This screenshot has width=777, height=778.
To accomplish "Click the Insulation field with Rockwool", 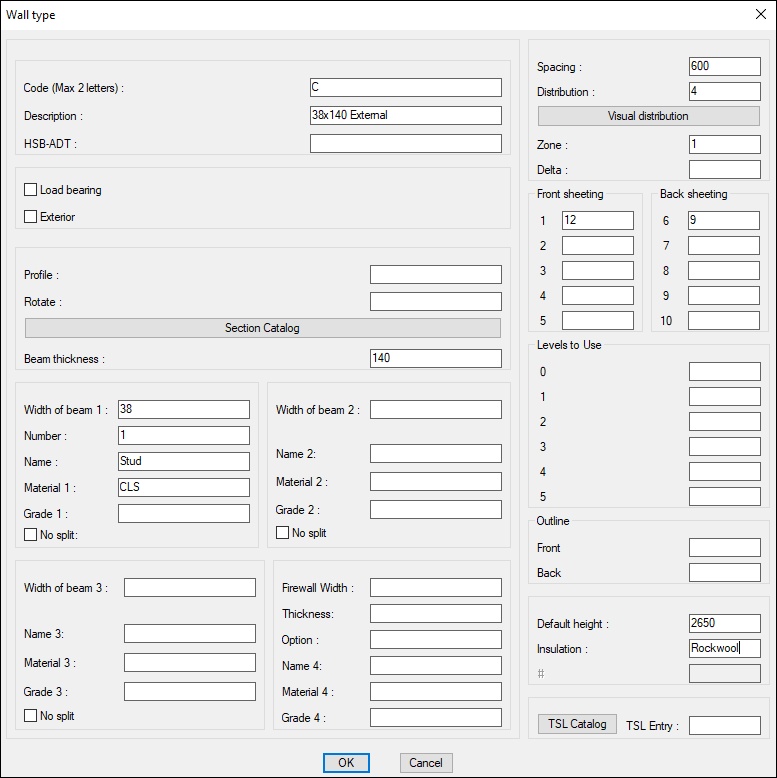I will click(724, 648).
